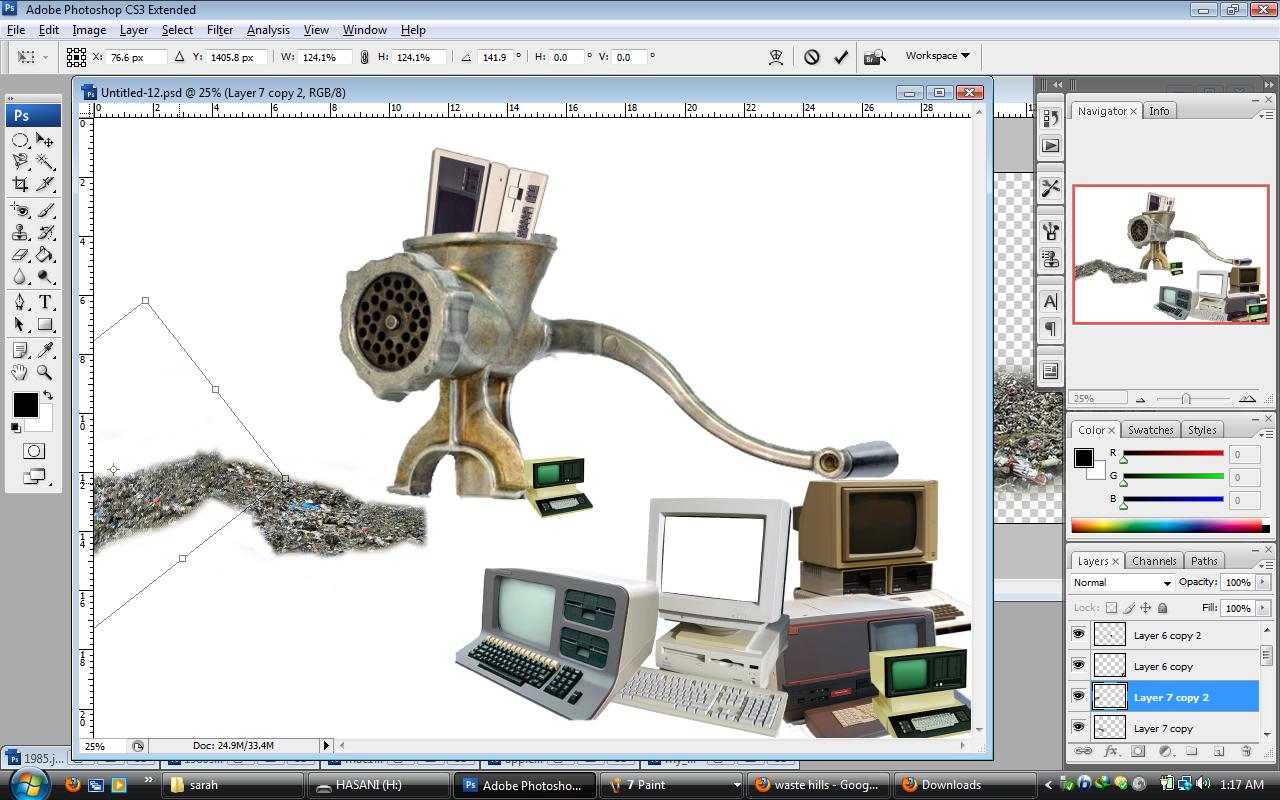
Task: Toggle lock all for the layer
Action: click(1162, 608)
